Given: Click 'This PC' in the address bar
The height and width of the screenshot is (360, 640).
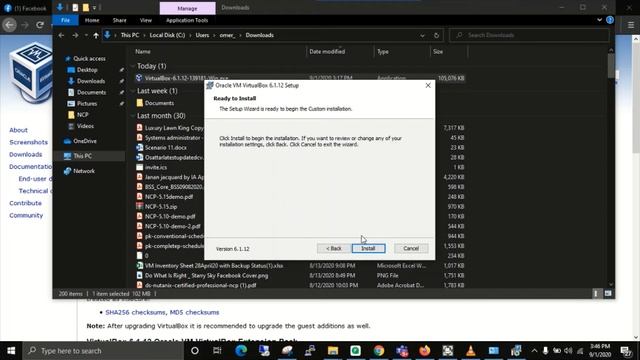Looking at the screenshot, I should click(x=130, y=35).
